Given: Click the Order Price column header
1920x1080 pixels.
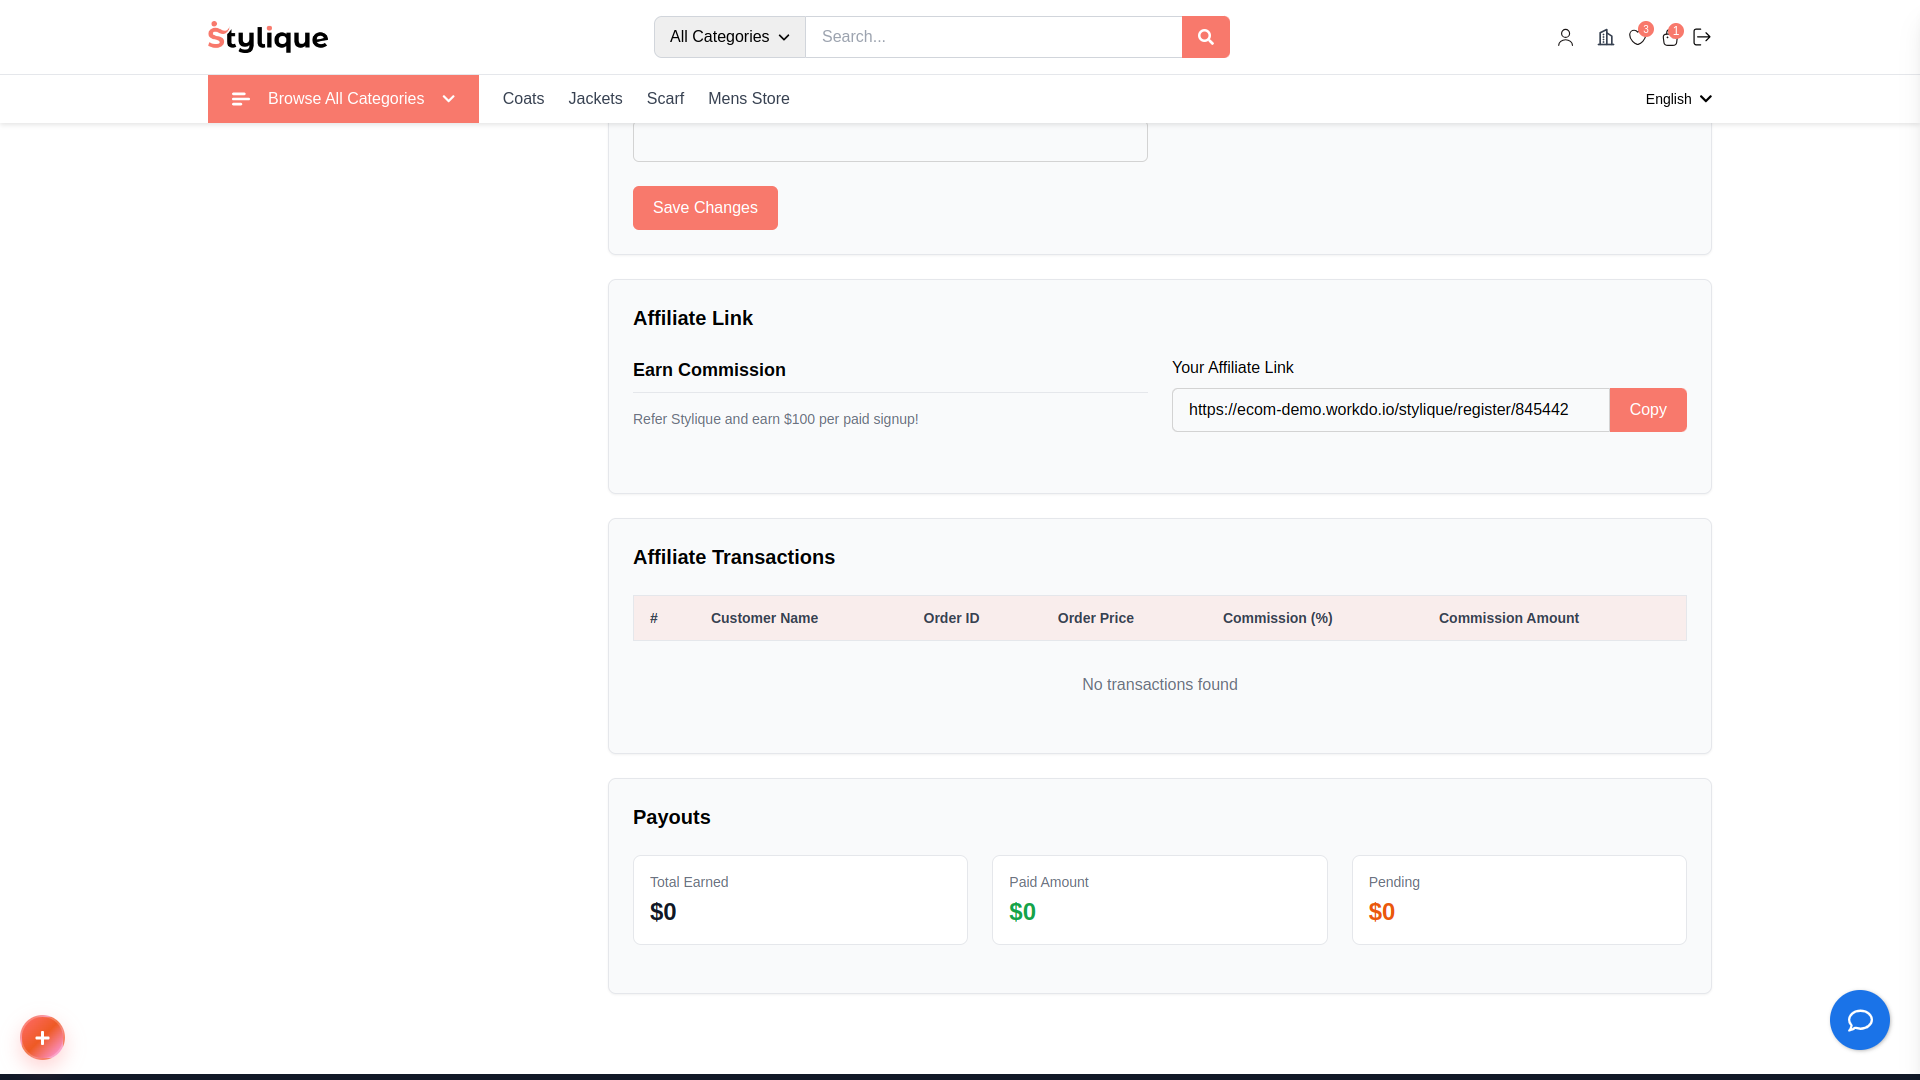Looking at the screenshot, I should (x=1095, y=618).
